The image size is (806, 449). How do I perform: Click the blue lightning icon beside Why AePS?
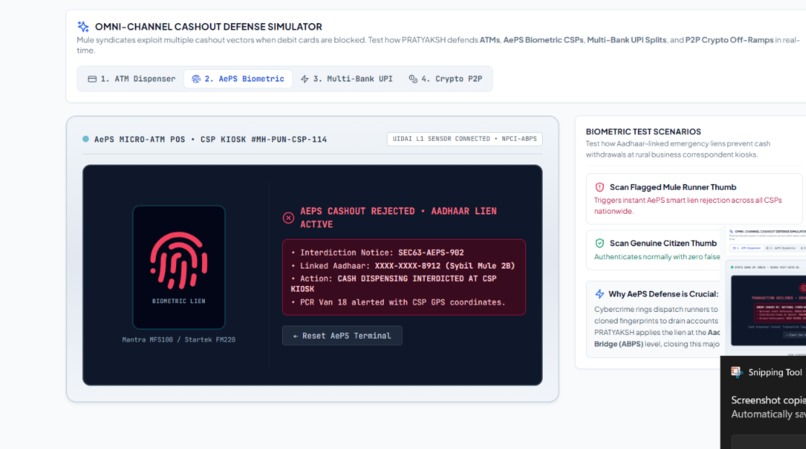pyautogui.click(x=599, y=294)
